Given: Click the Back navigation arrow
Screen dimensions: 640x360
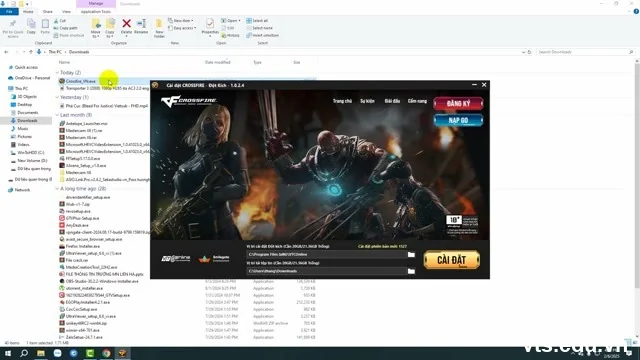Looking at the screenshot, I should [x=6, y=52].
